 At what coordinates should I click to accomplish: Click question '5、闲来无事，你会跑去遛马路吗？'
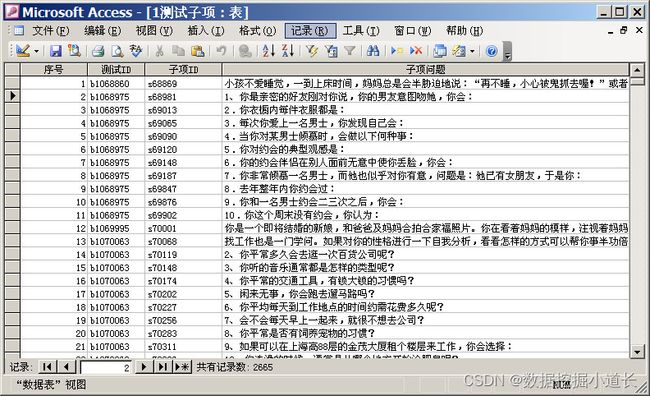click(300, 294)
